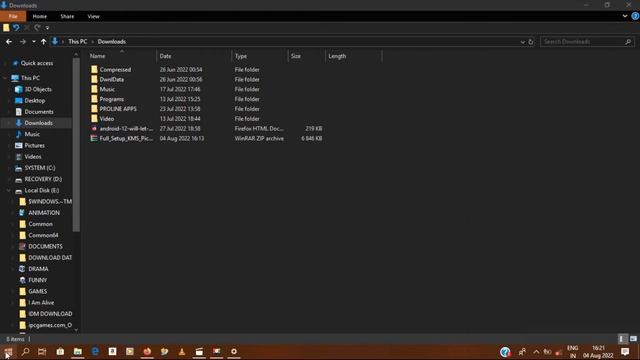The width and height of the screenshot is (640, 360).
Task: Switch to the Home ribbon tab
Action: 40,16
